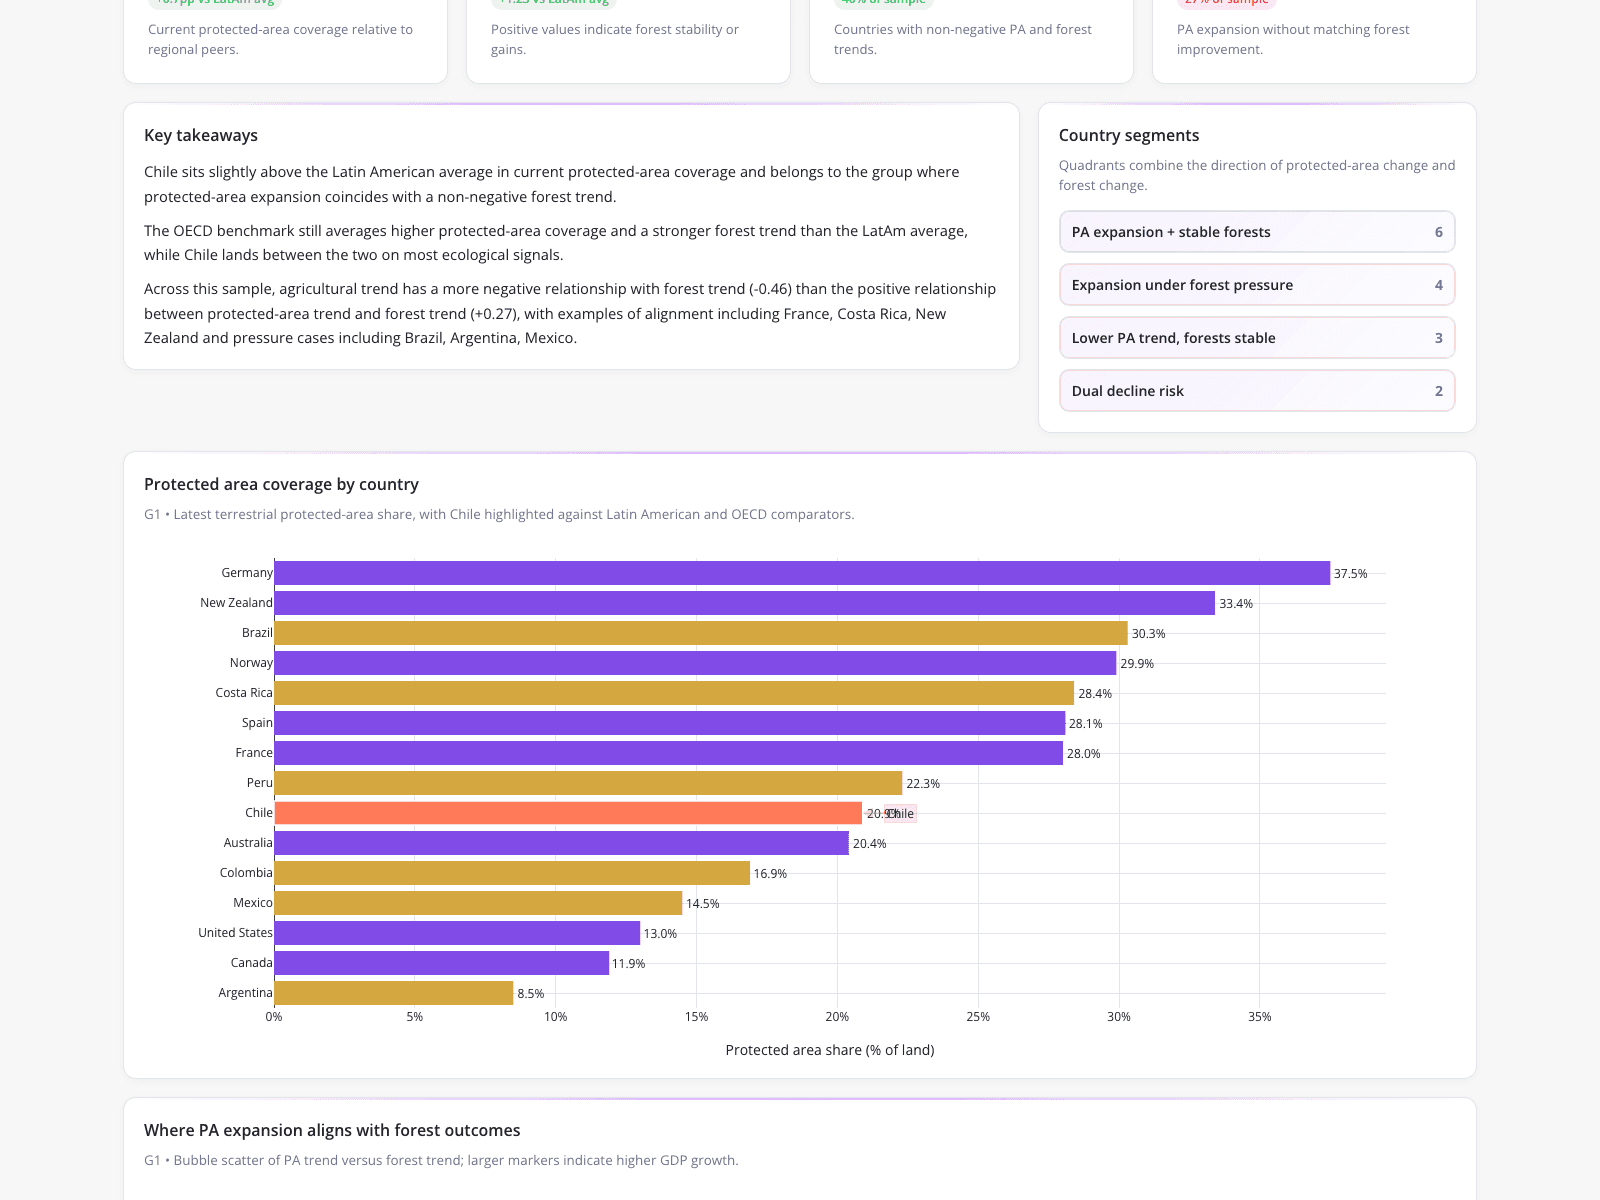Click the 11.9% value label
The image size is (1600, 1200).
(629, 964)
